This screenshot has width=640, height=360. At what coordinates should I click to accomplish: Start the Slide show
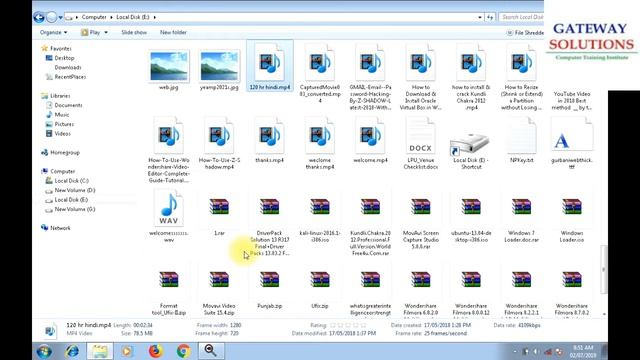click(x=134, y=32)
